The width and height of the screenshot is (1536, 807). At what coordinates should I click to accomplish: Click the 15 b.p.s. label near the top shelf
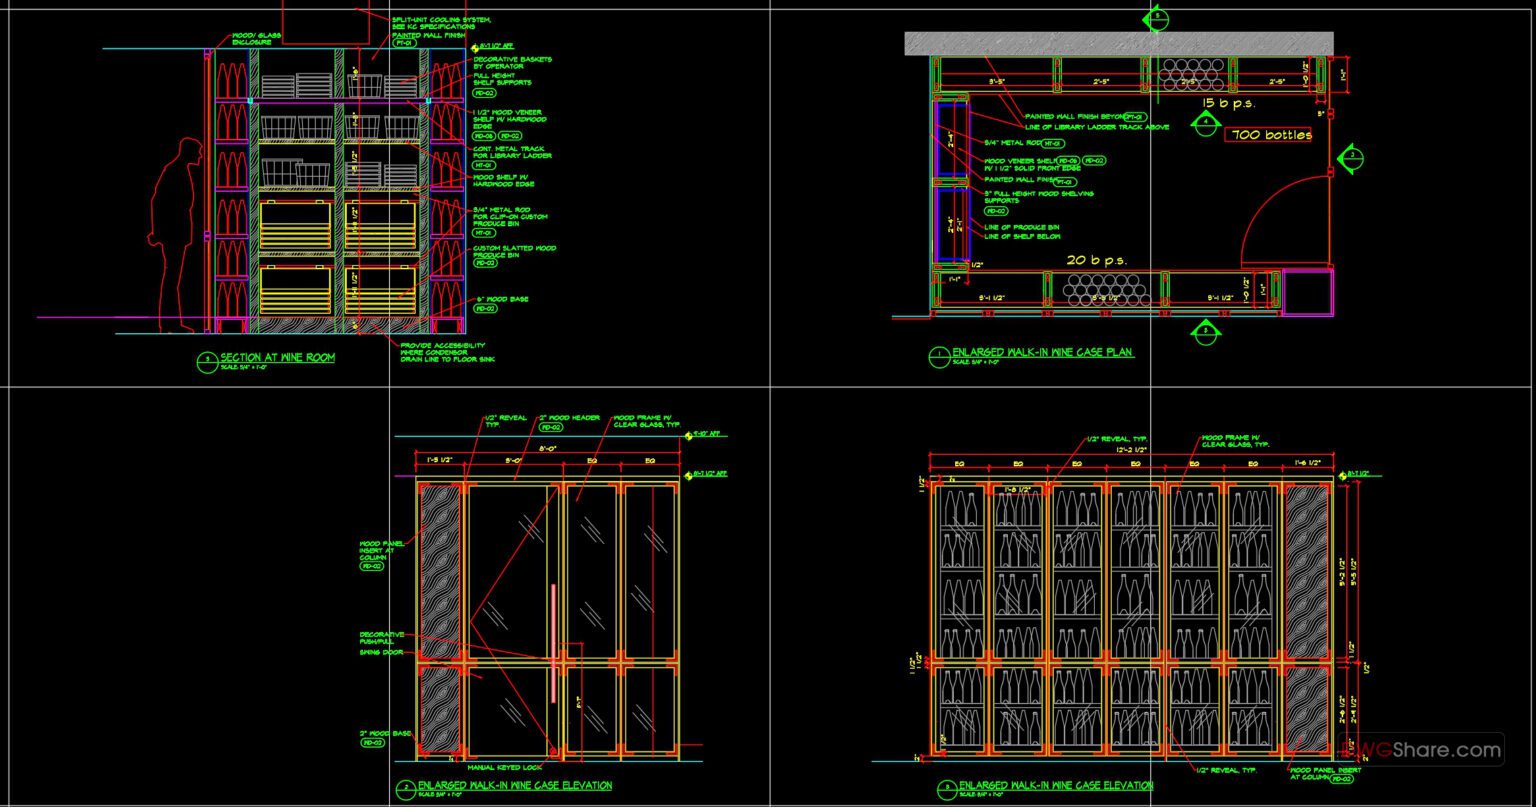[x=1229, y=102]
